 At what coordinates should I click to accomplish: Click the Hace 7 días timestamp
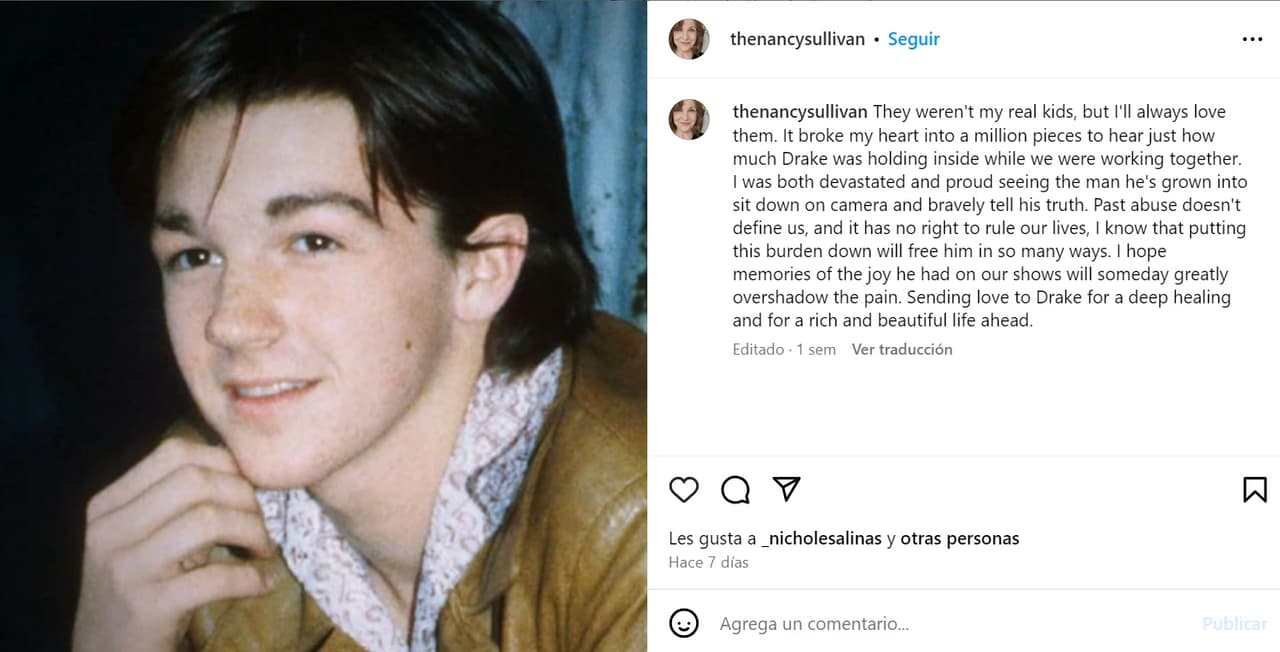(708, 562)
